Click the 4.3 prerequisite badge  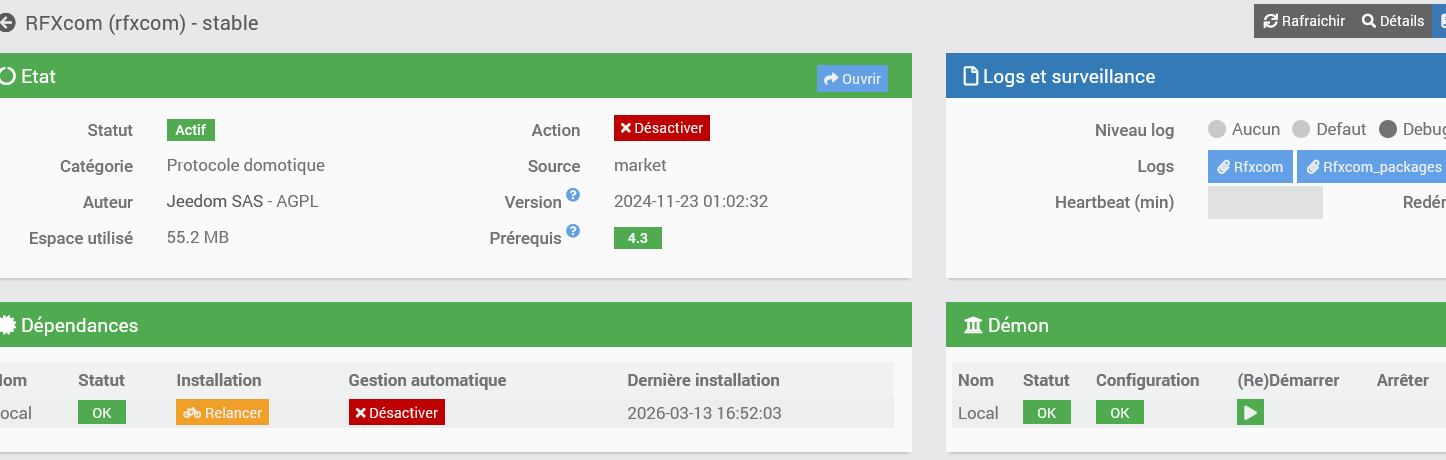click(638, 238)
